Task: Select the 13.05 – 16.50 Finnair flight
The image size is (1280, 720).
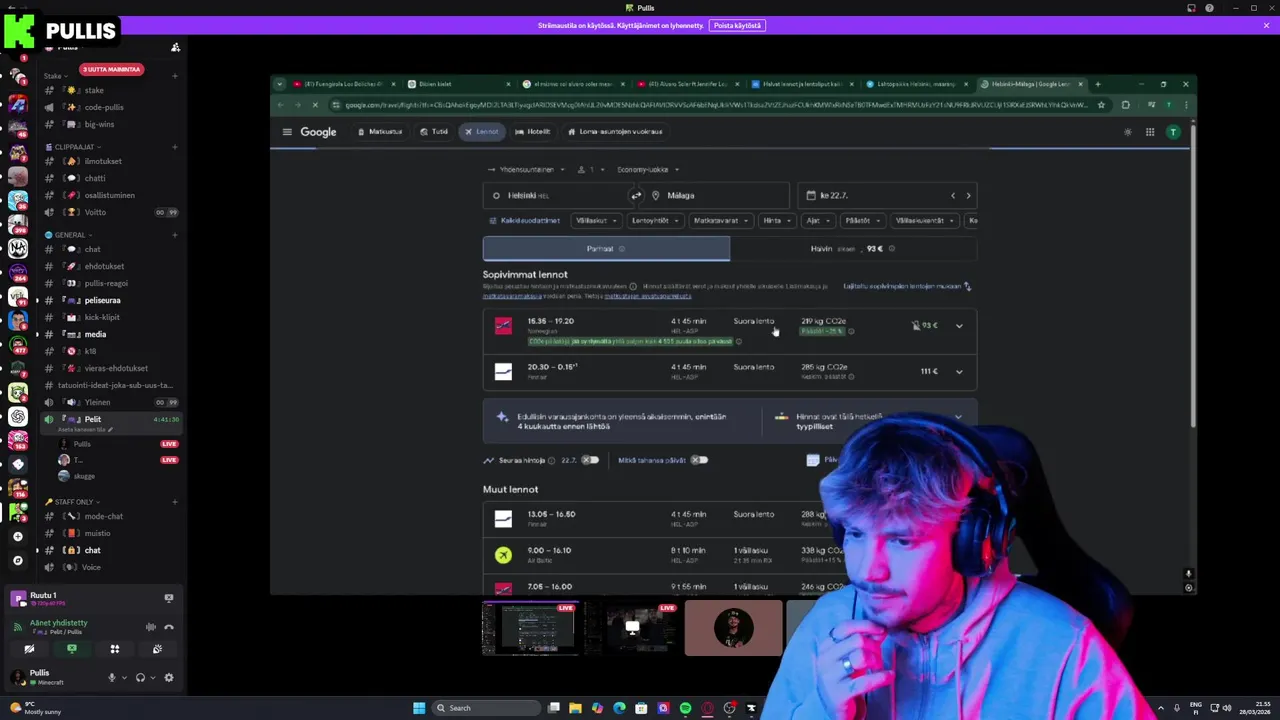Action: (x=730, y=518)
